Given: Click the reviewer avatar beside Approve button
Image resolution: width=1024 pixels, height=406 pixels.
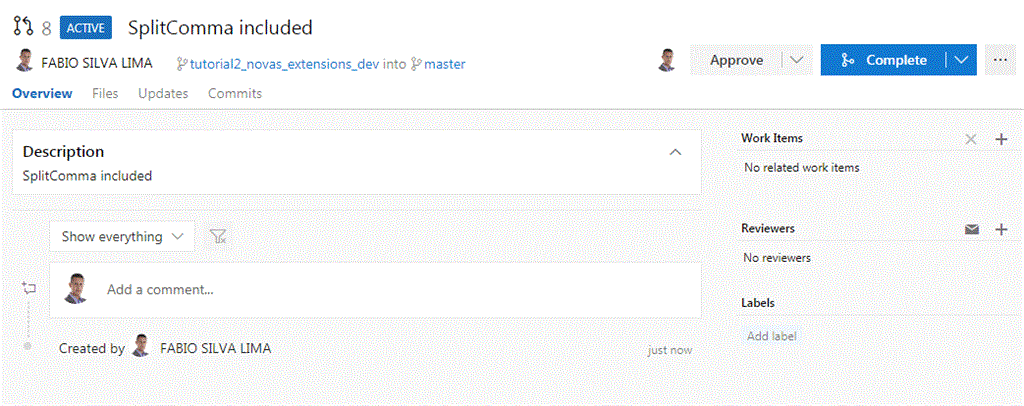Looking at the screenshot, I should [667, 60].
